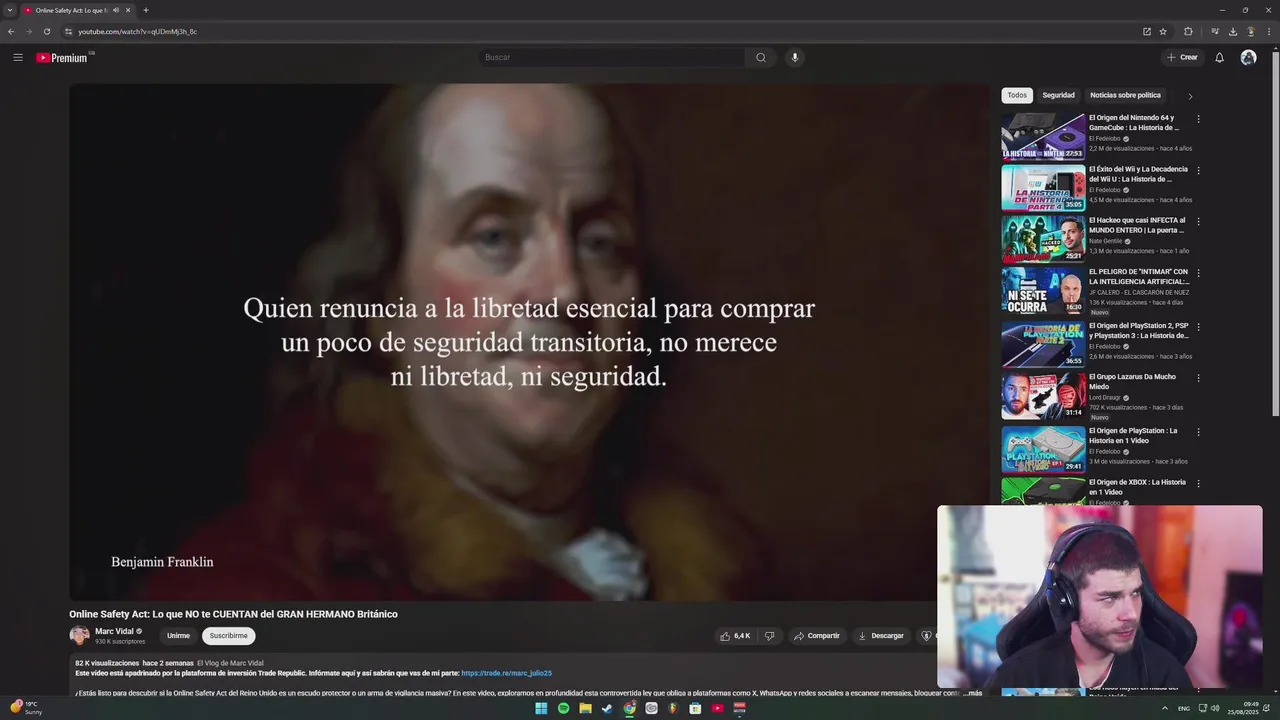Expand description with ...más
This screenshot has width=1280, height=720.
click(971, 692)
